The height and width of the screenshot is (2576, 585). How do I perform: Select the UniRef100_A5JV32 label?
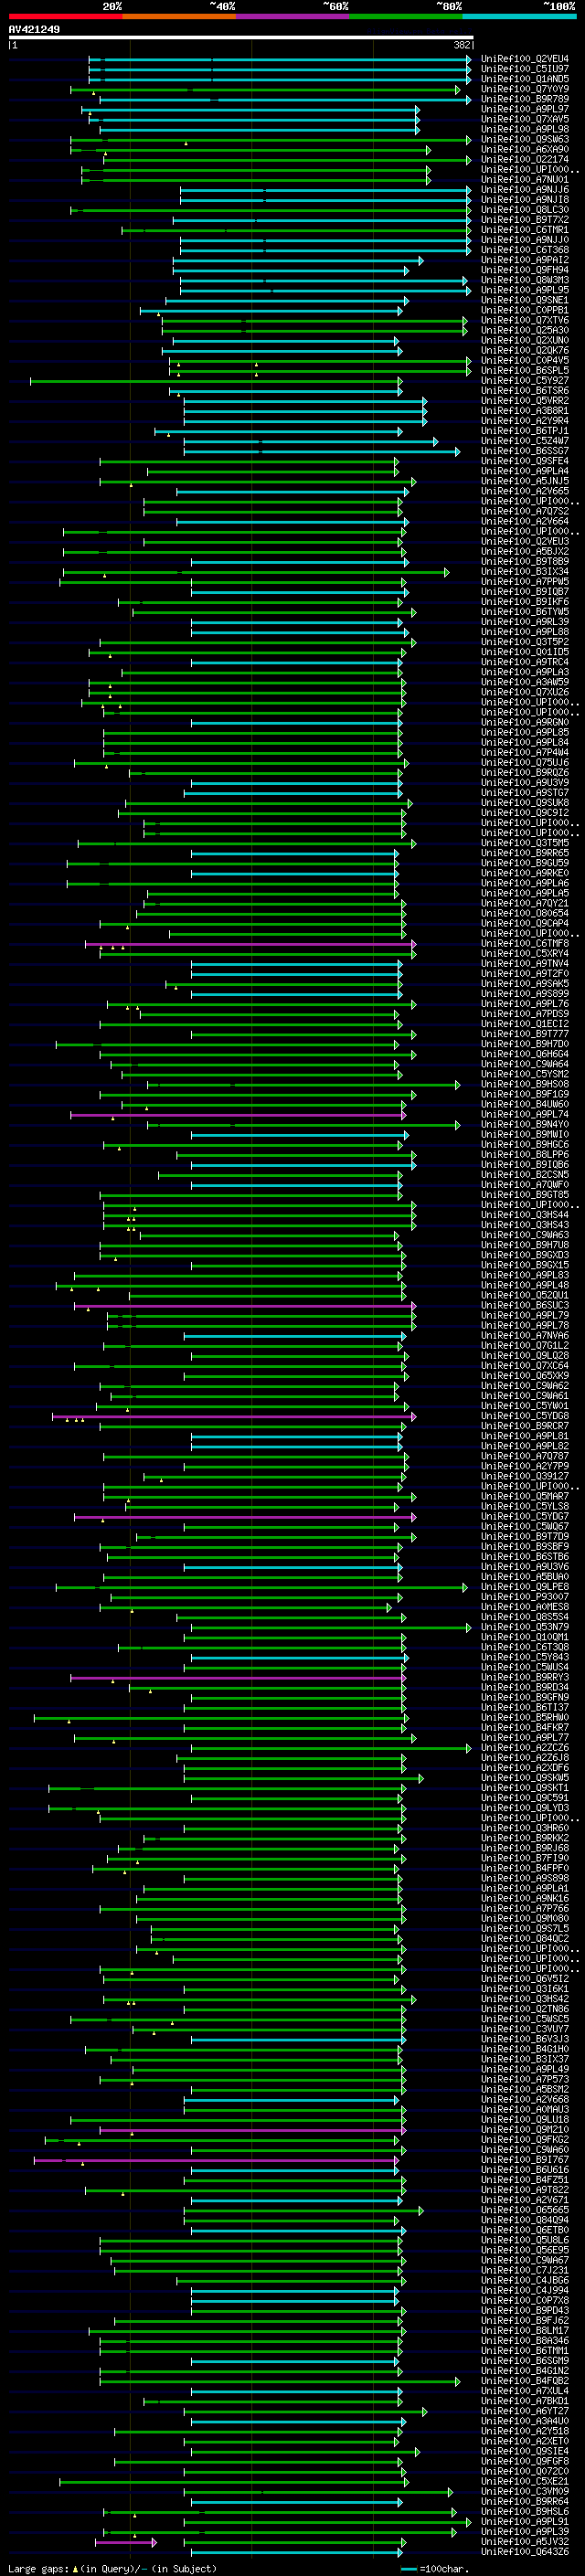tap(525, 2542)
